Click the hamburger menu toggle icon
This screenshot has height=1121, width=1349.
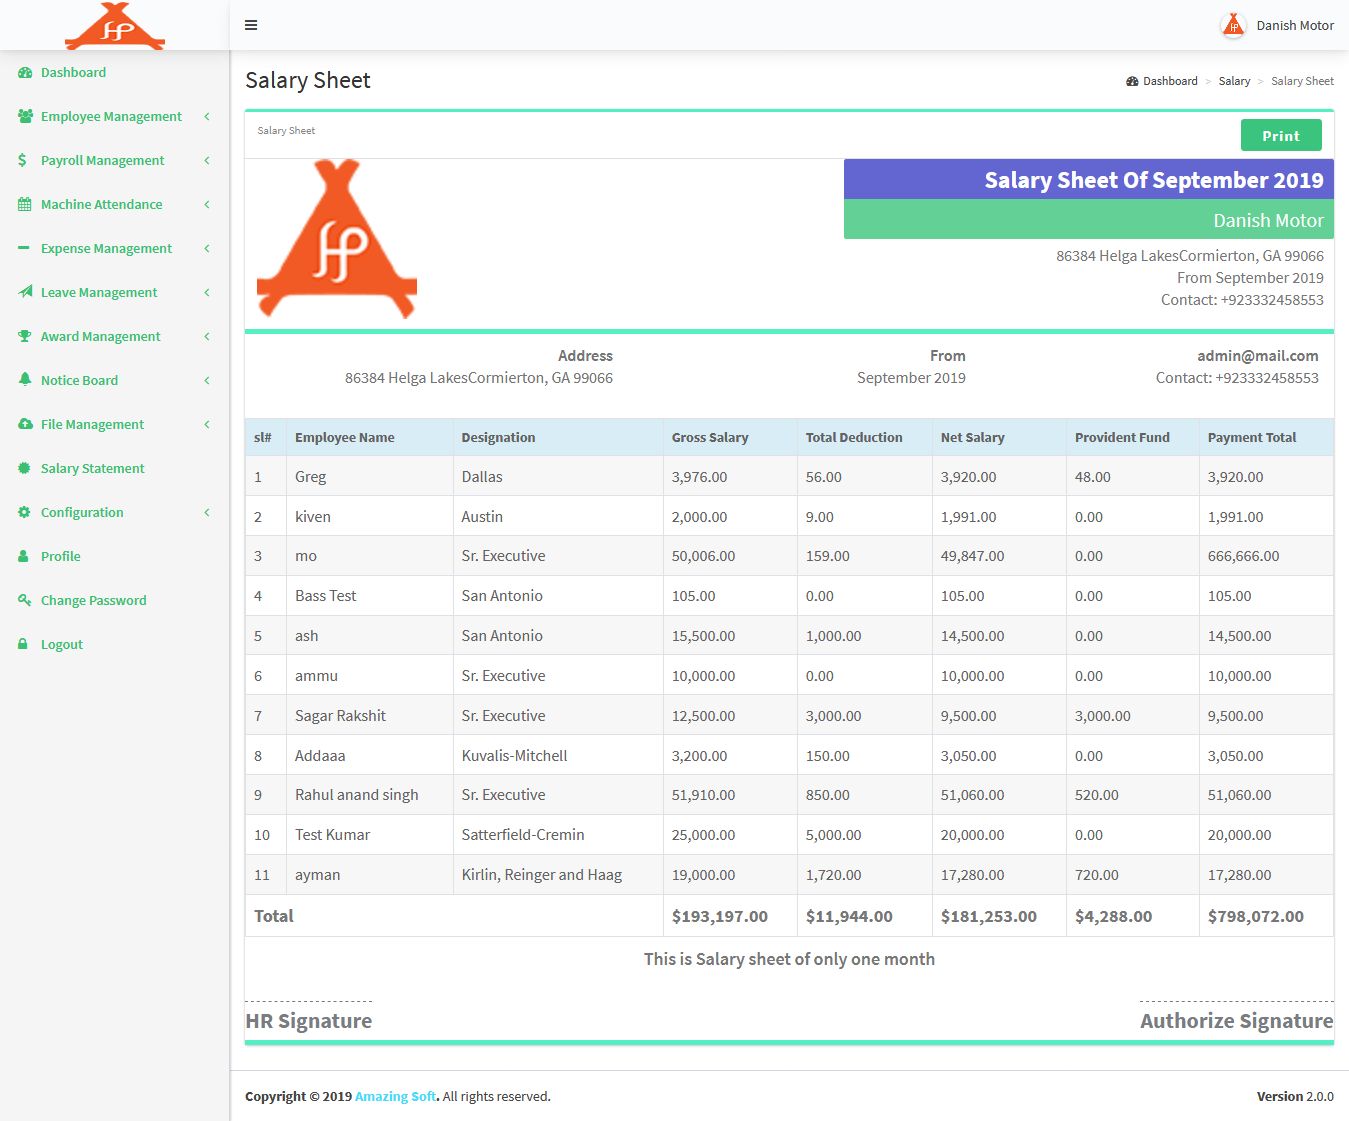(x=251, y=25)
